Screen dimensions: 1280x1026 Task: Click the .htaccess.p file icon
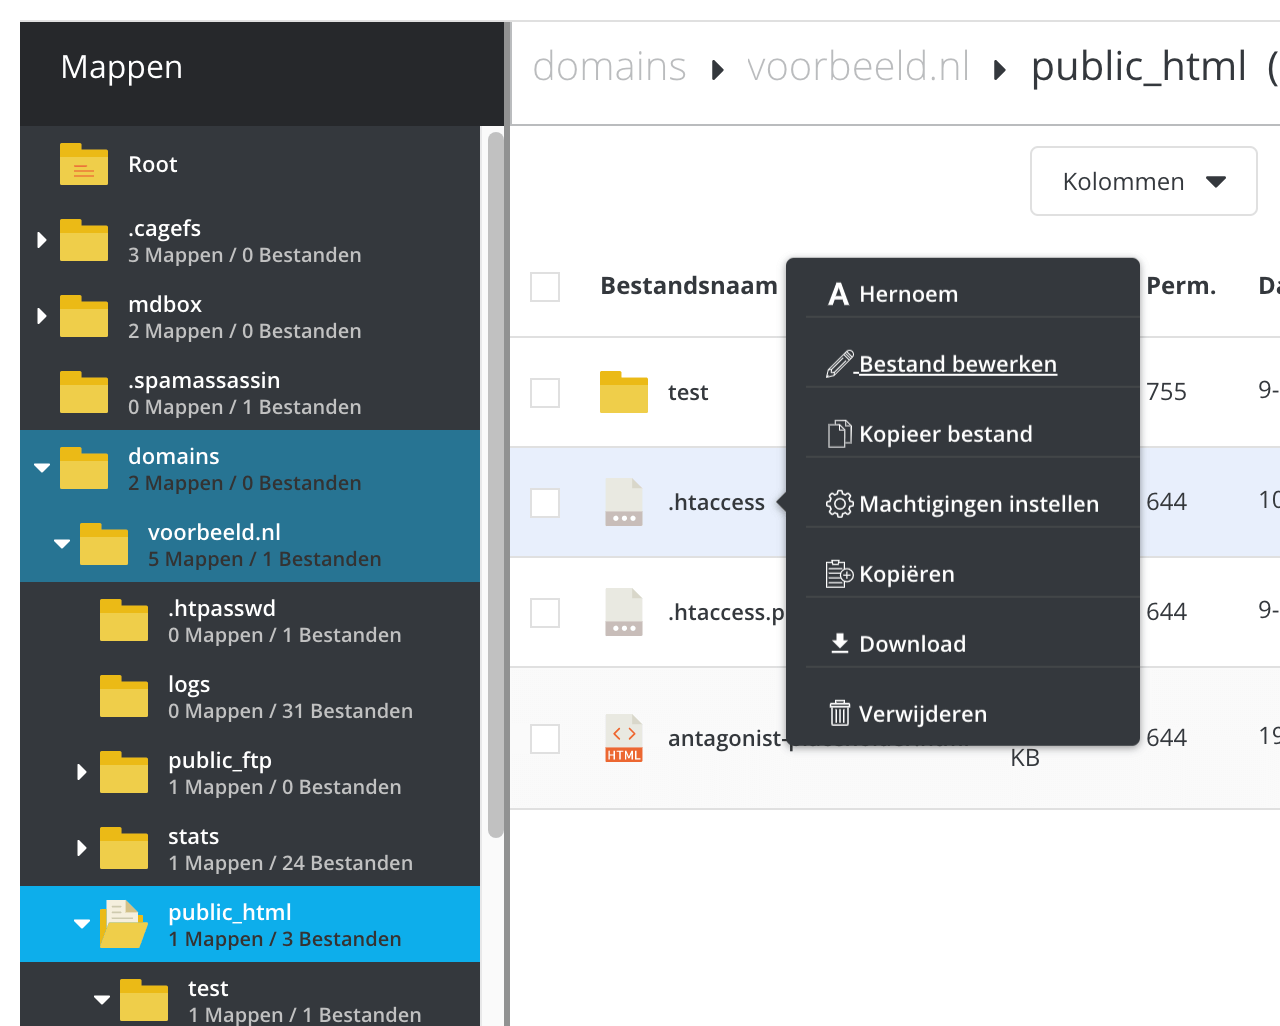tap(624, 612)
